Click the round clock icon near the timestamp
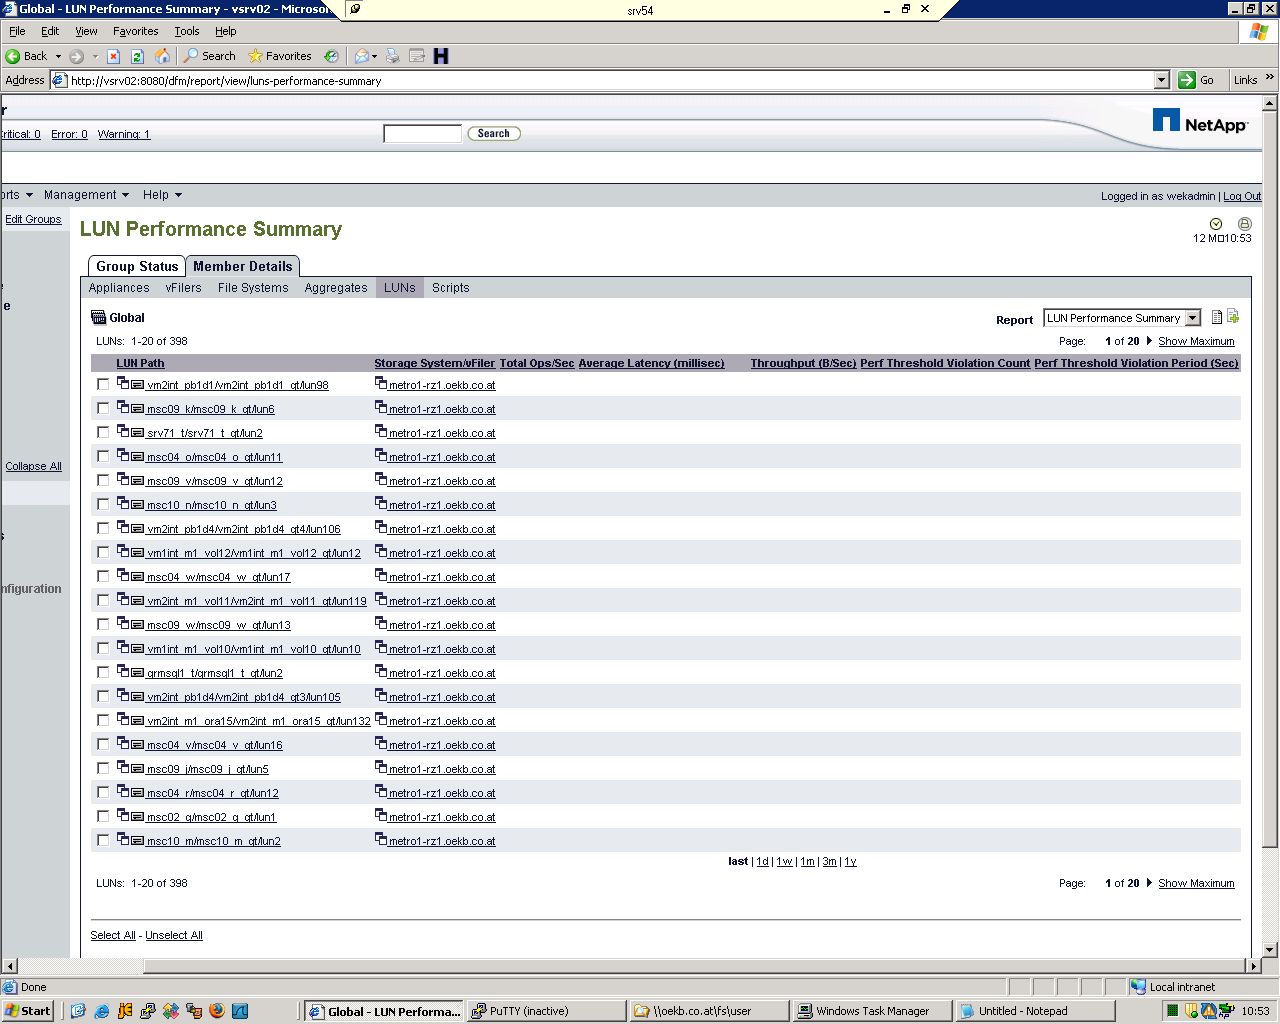This screenshot has width=1280, height=1024. pos(1216,224)
